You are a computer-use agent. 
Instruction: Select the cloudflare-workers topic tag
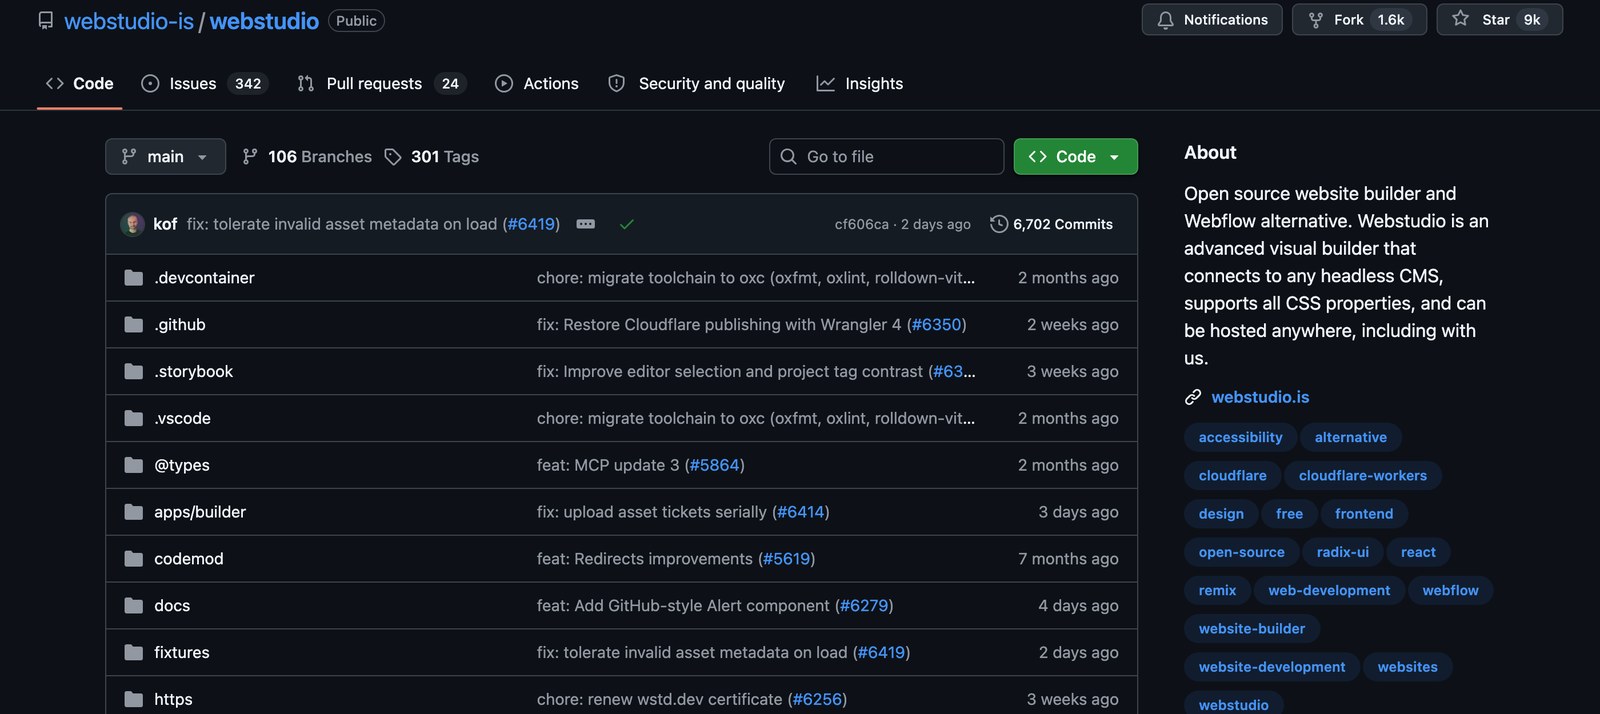point(1363,476)
